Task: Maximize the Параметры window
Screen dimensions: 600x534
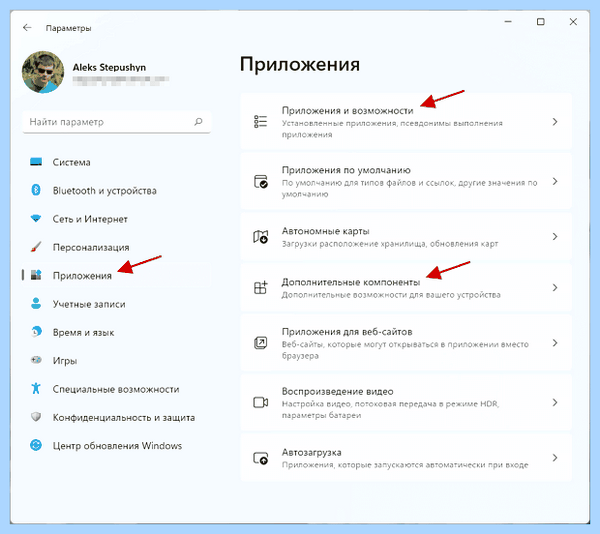Action: coord(540,22)
